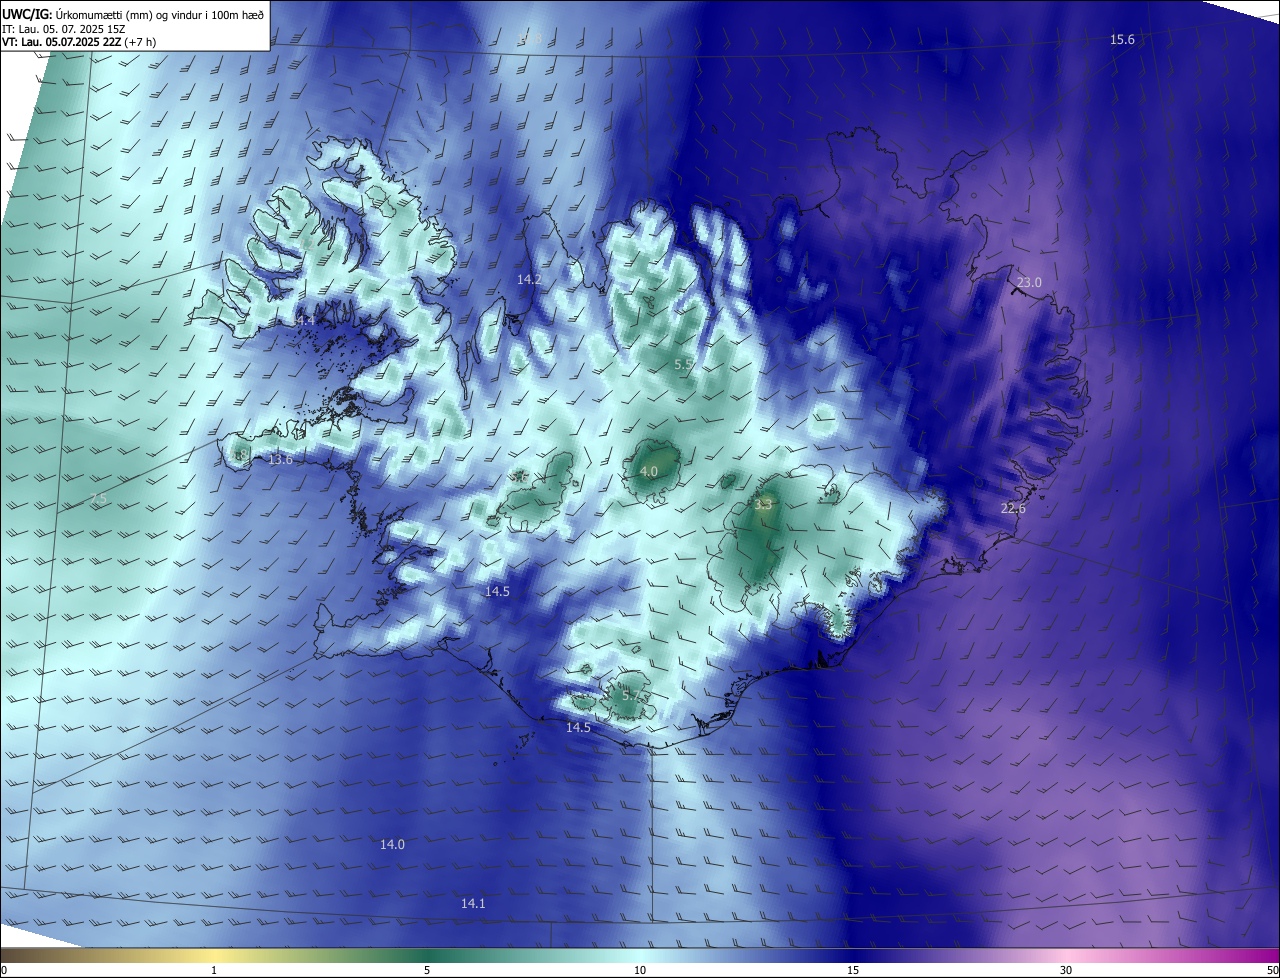Click the 'IT: Lau. 05. 07. 2025 15Z' line
The height and width of the screenshot is (978, 1280).
(63, 29)
